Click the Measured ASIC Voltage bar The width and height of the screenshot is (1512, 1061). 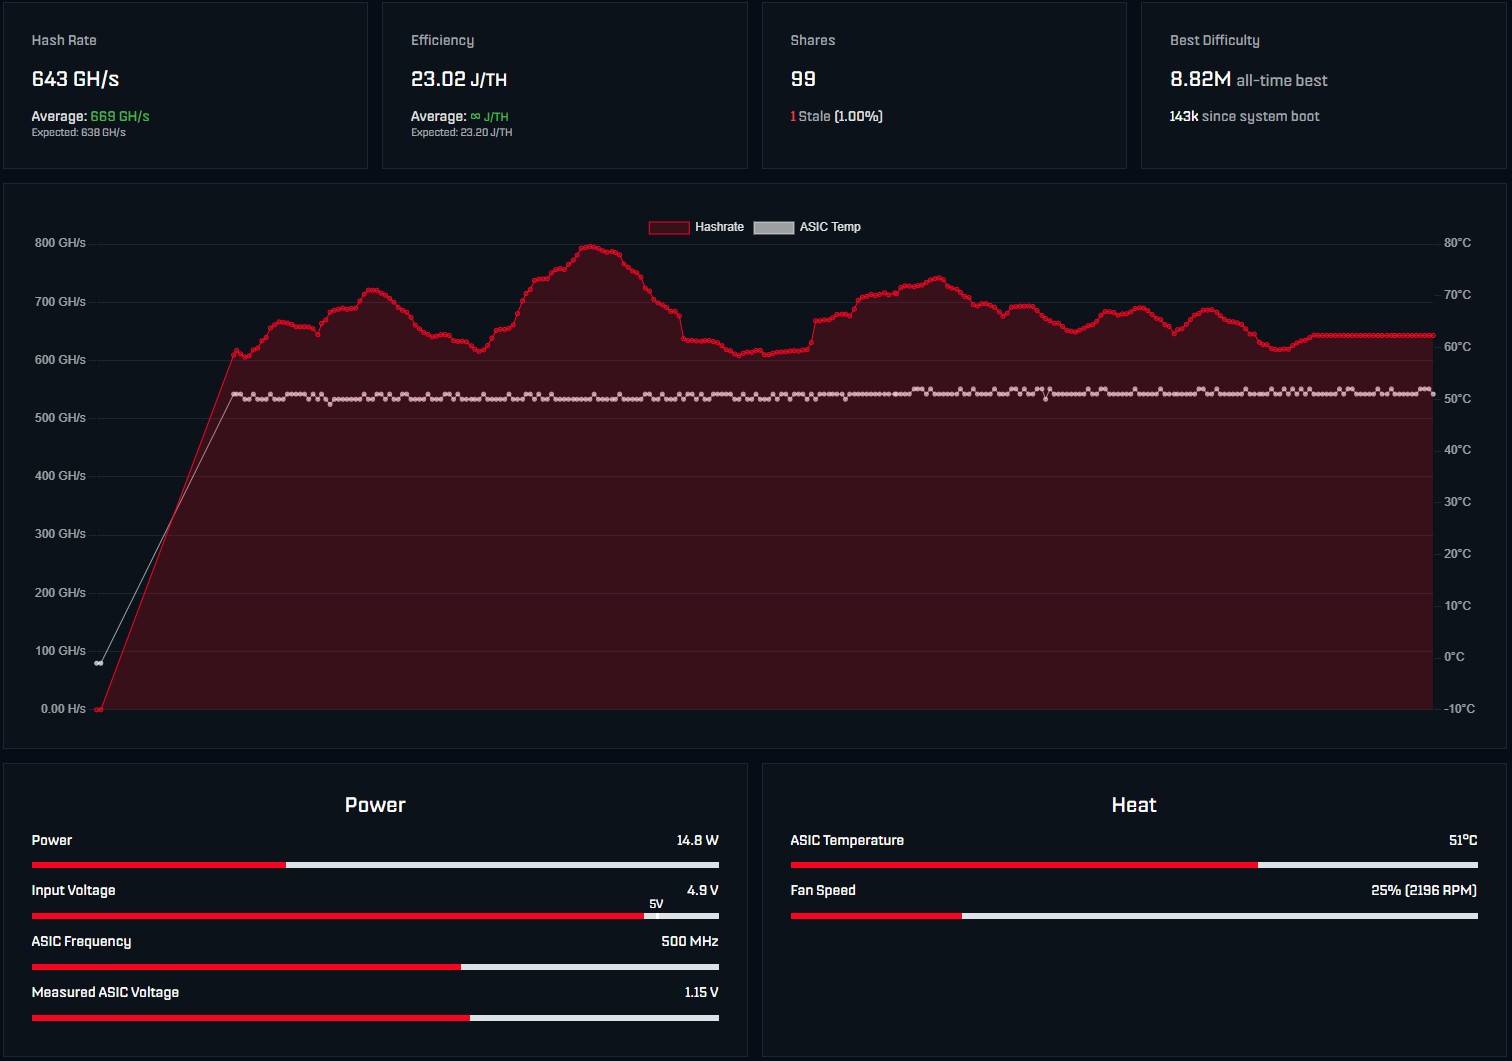coord(375,1018)
